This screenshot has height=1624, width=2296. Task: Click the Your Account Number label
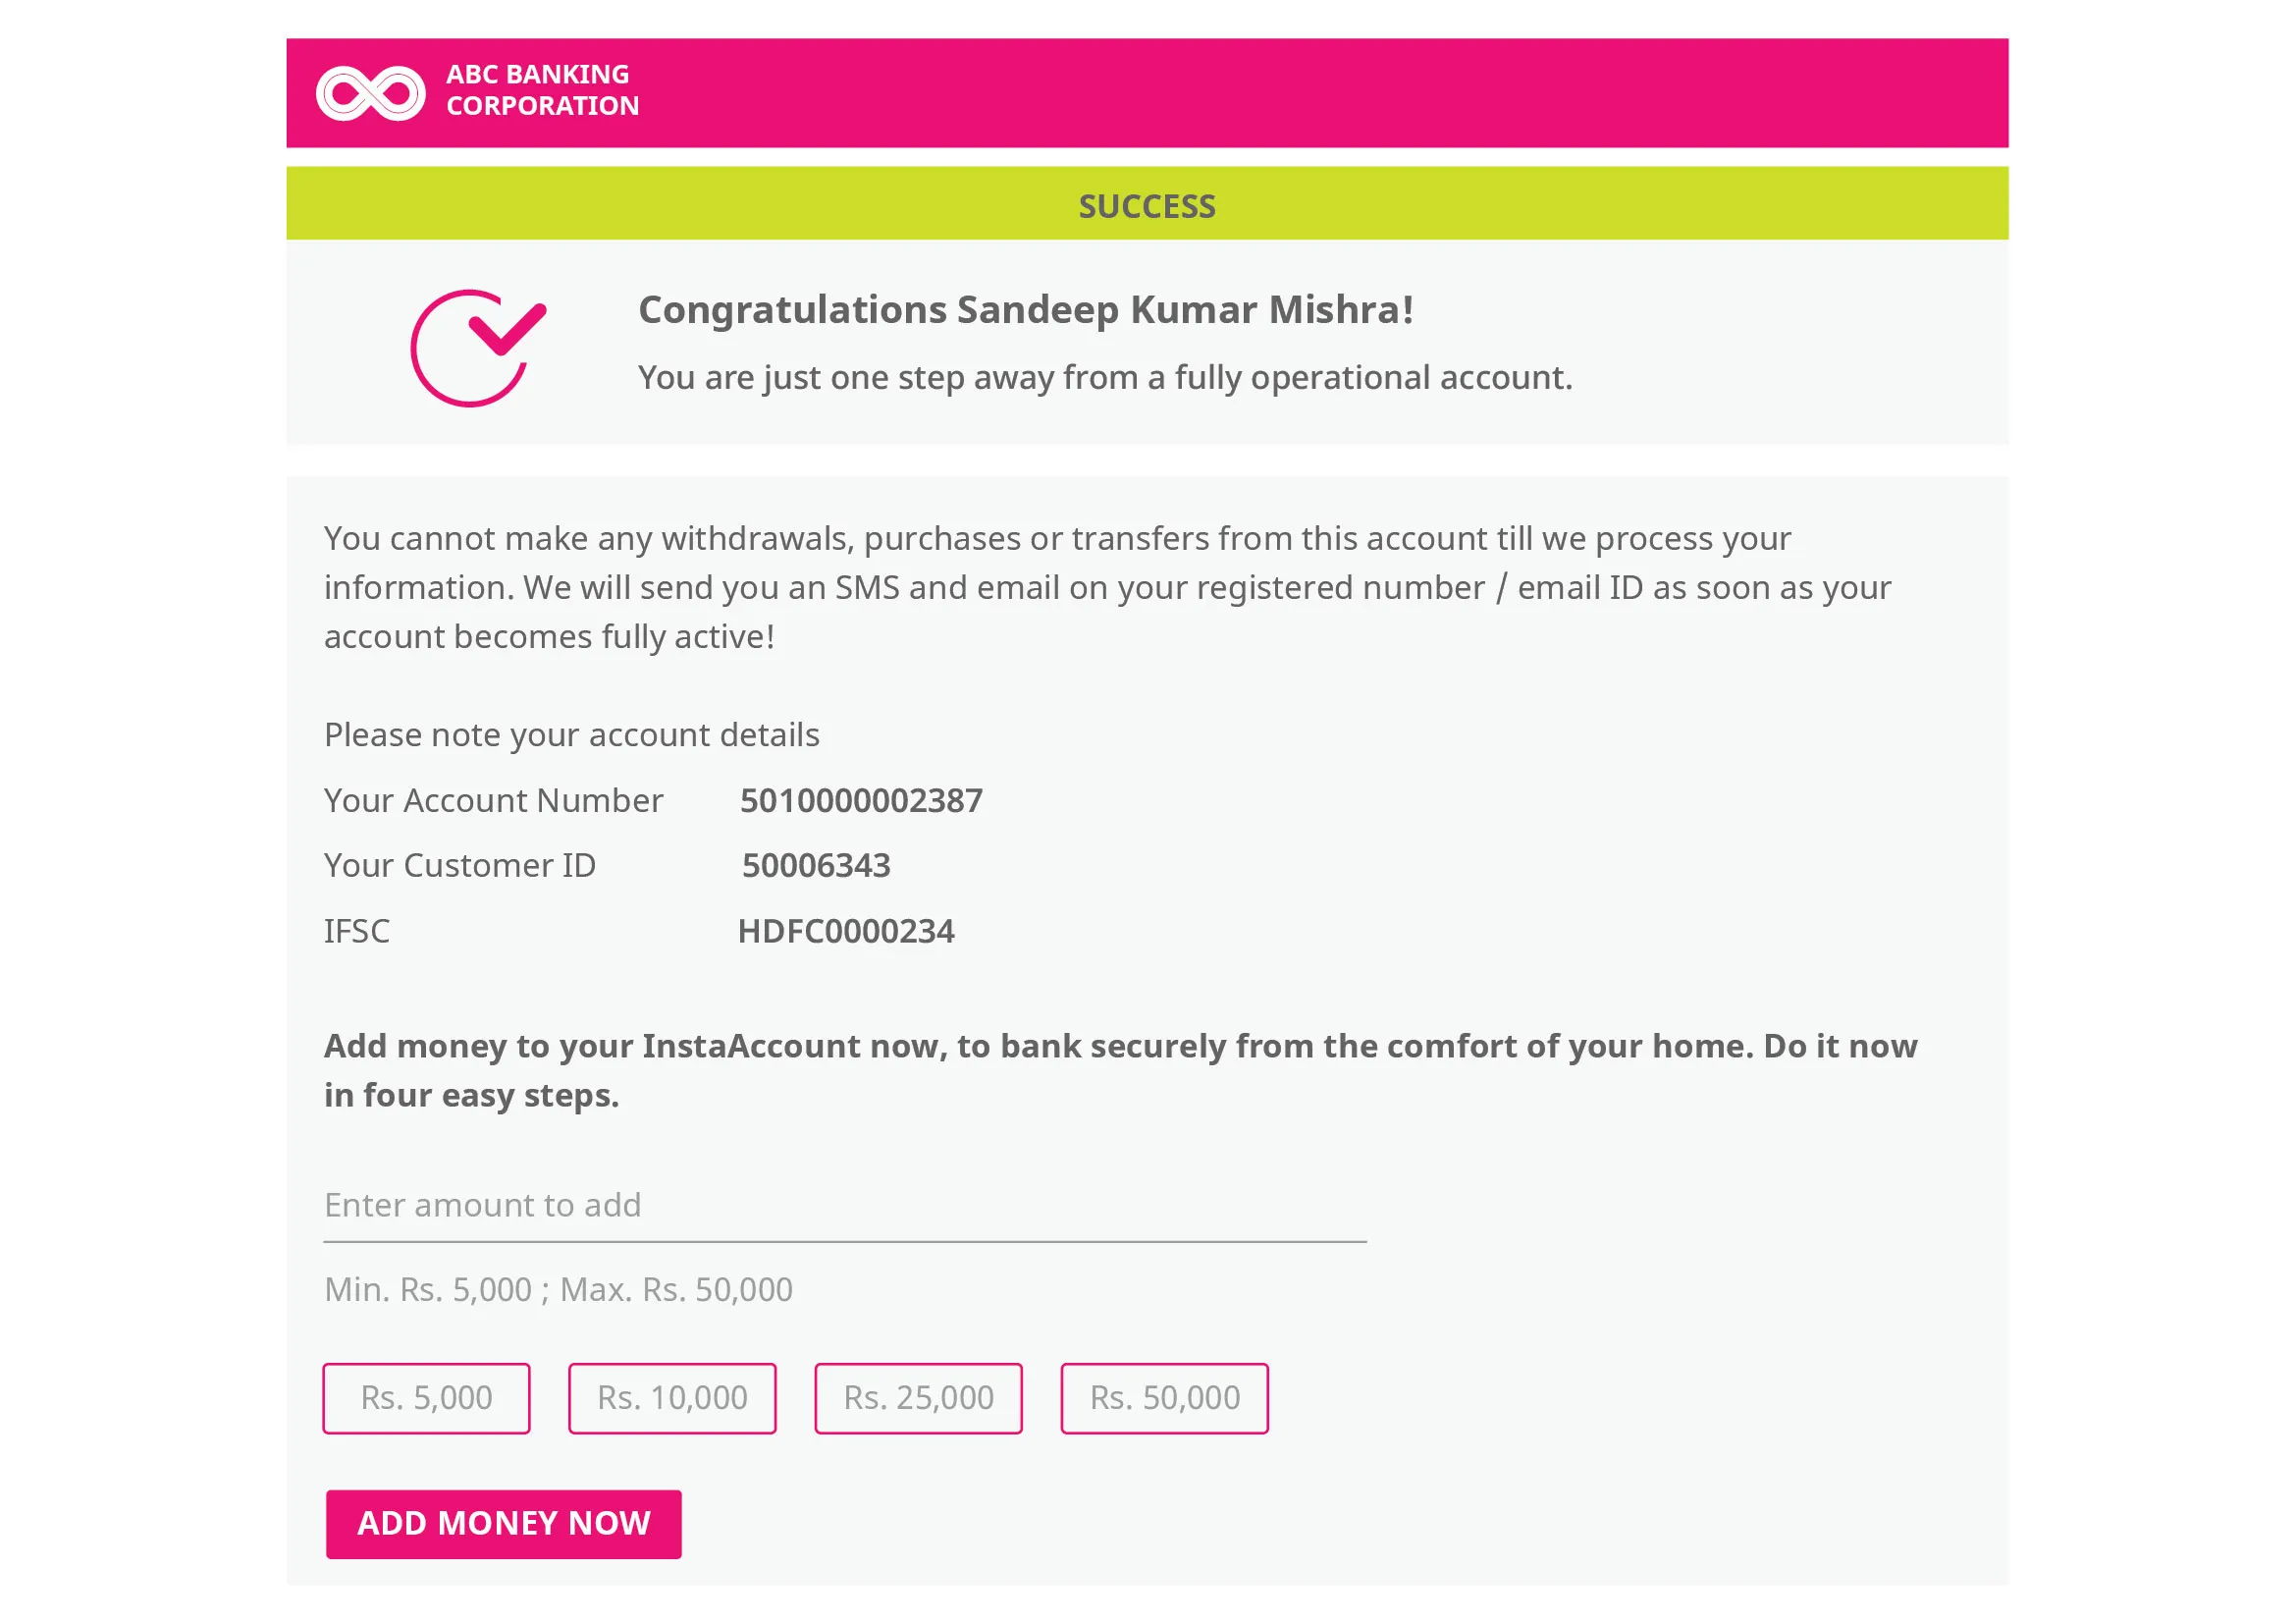pyautogui.click(x=493, y=801)
